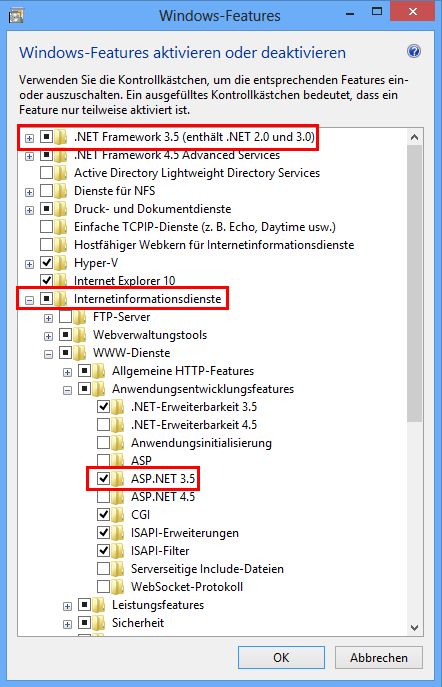Collapse Anwendungsentwicklungsfeatures node
Viewport: 442px width, 687px height.
click(x=67, y=390)
